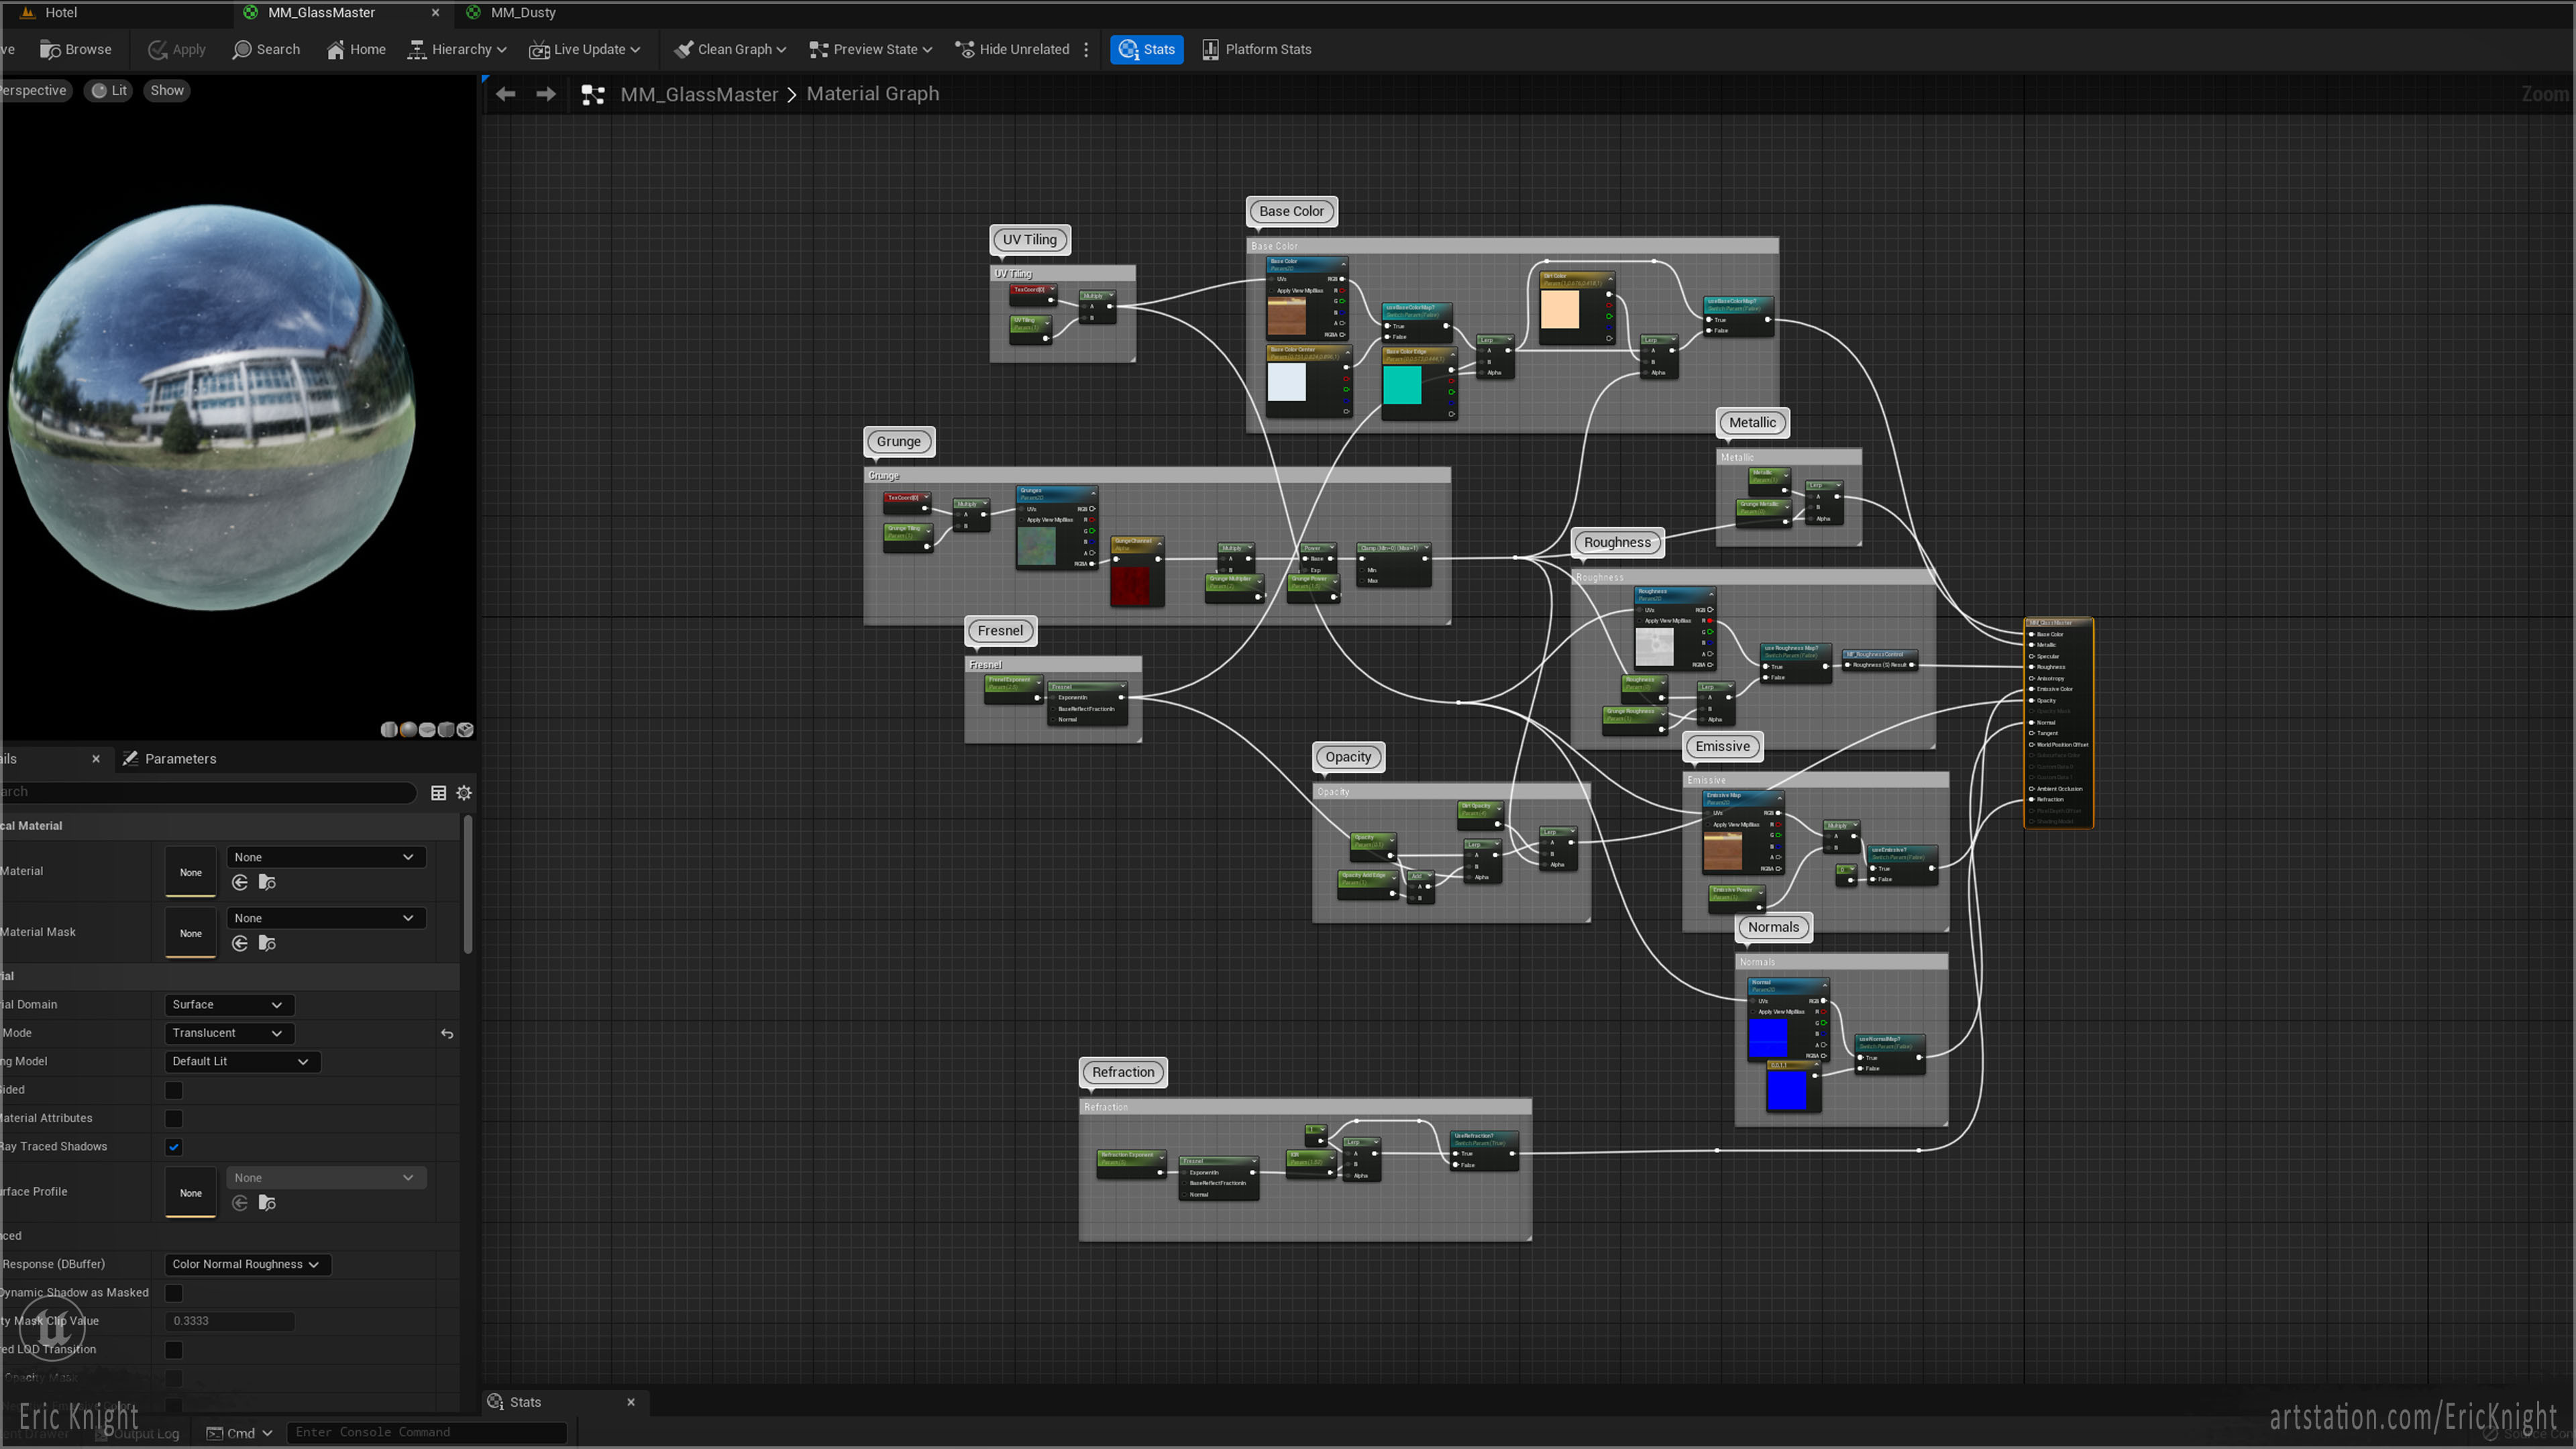Viewport: 2576px width, 1449px height.
Task: Toggle the Two Sided checkbox
Action: click(x=174, y=1090)
